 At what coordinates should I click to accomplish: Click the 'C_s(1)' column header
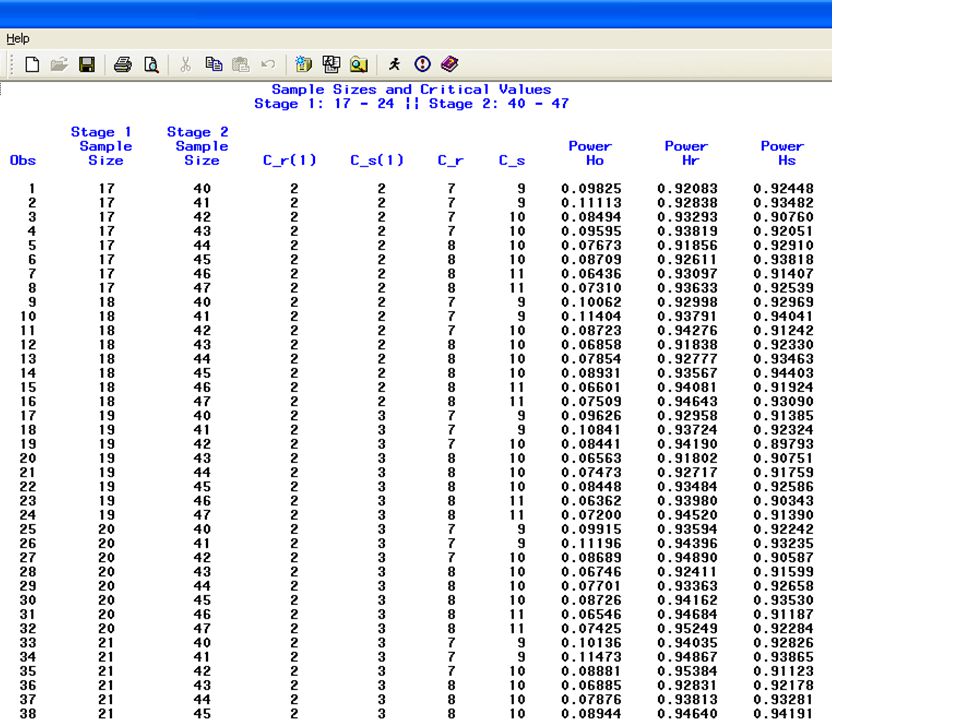click(377, 160)
